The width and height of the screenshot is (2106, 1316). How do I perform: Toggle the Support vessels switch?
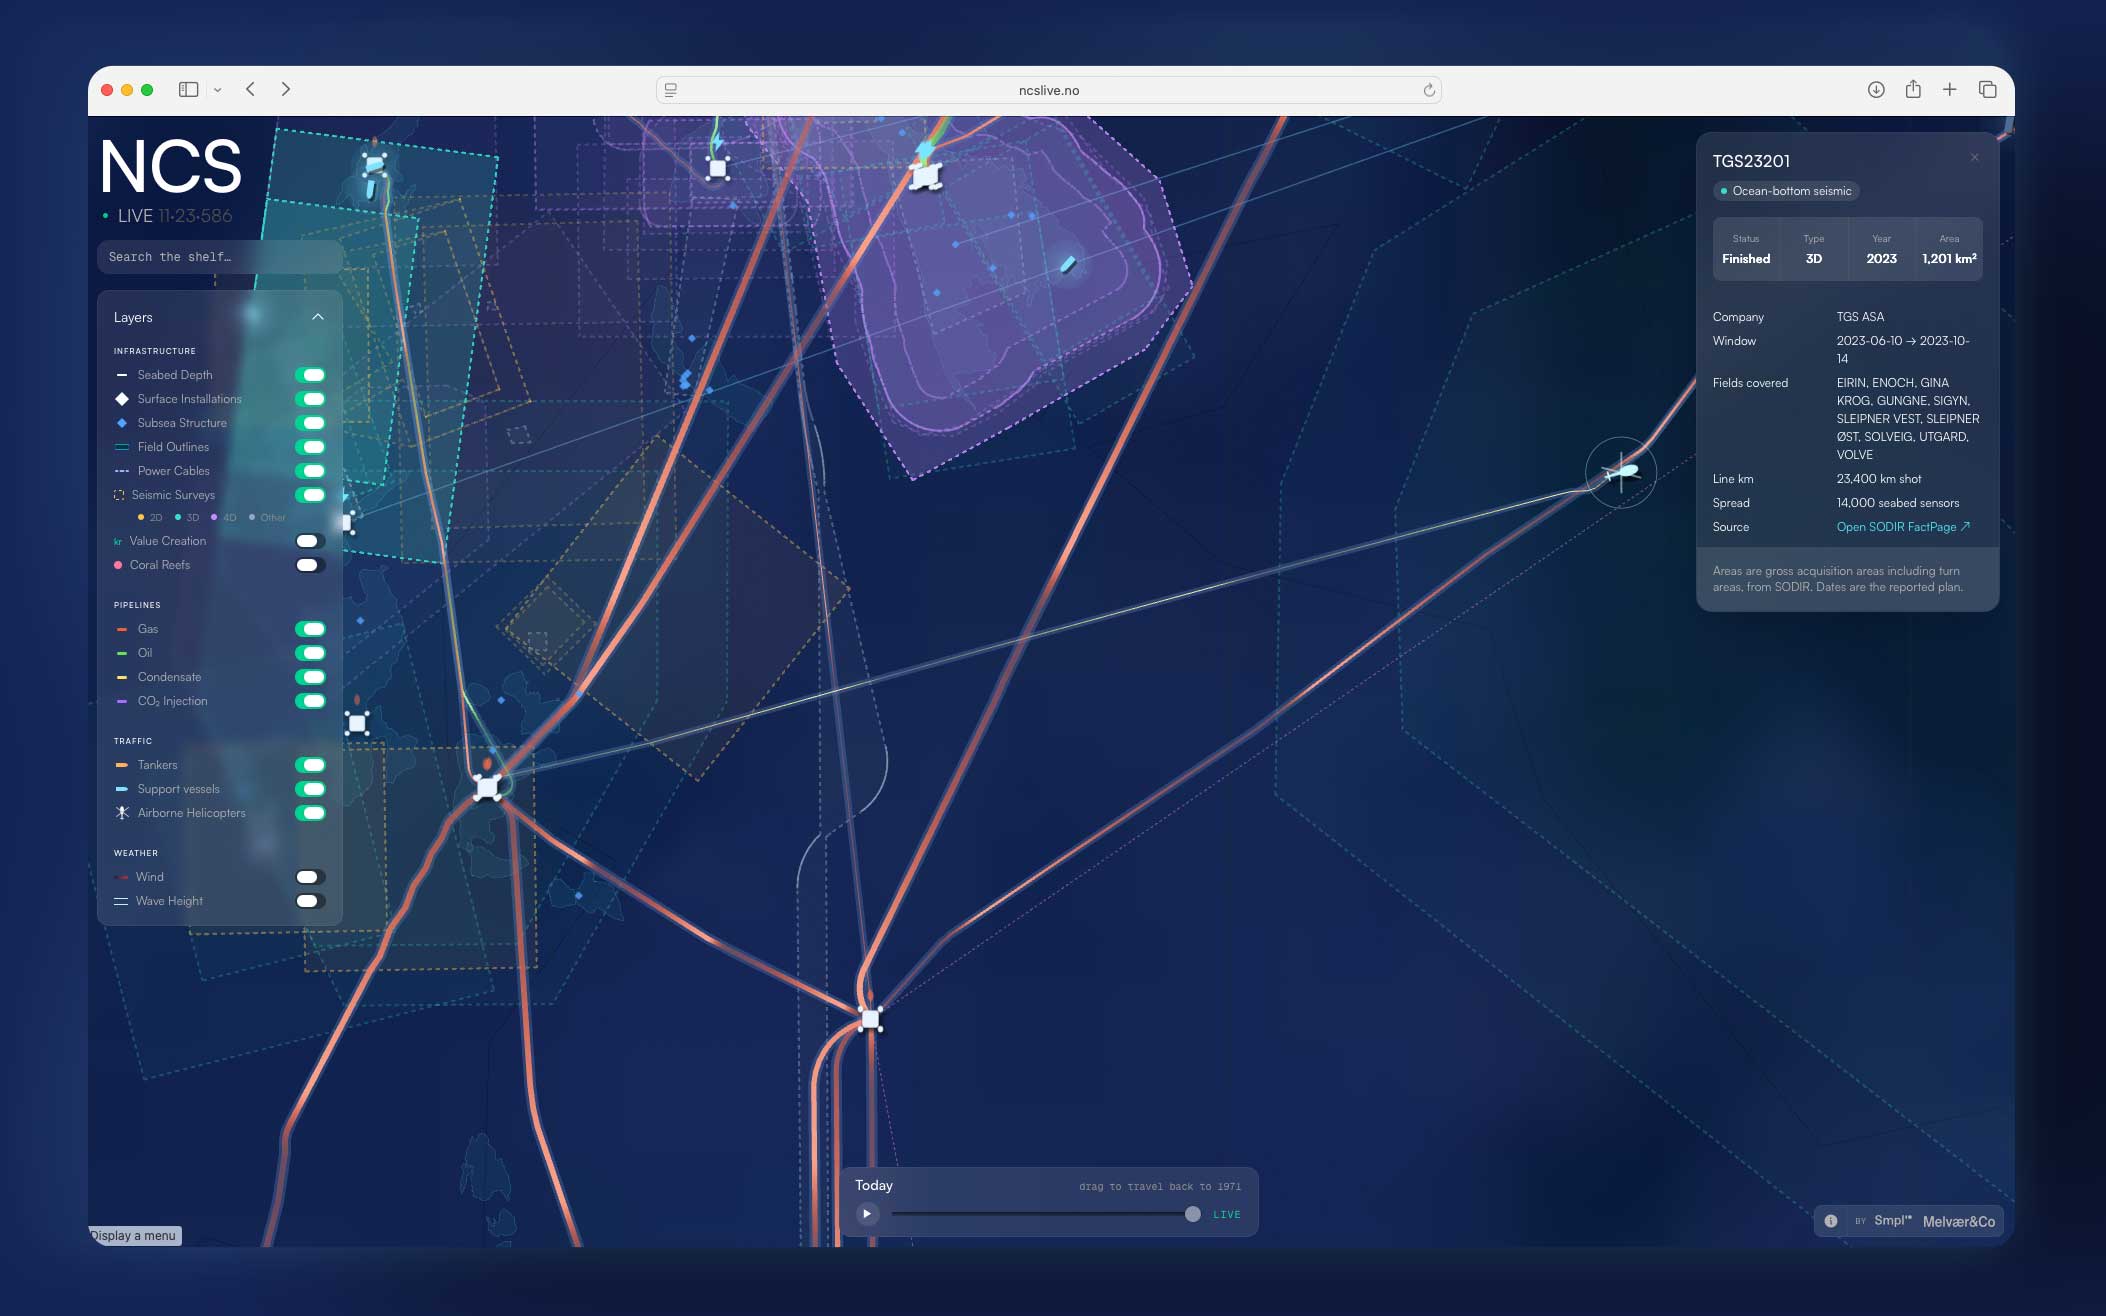(x=310, y=789)
